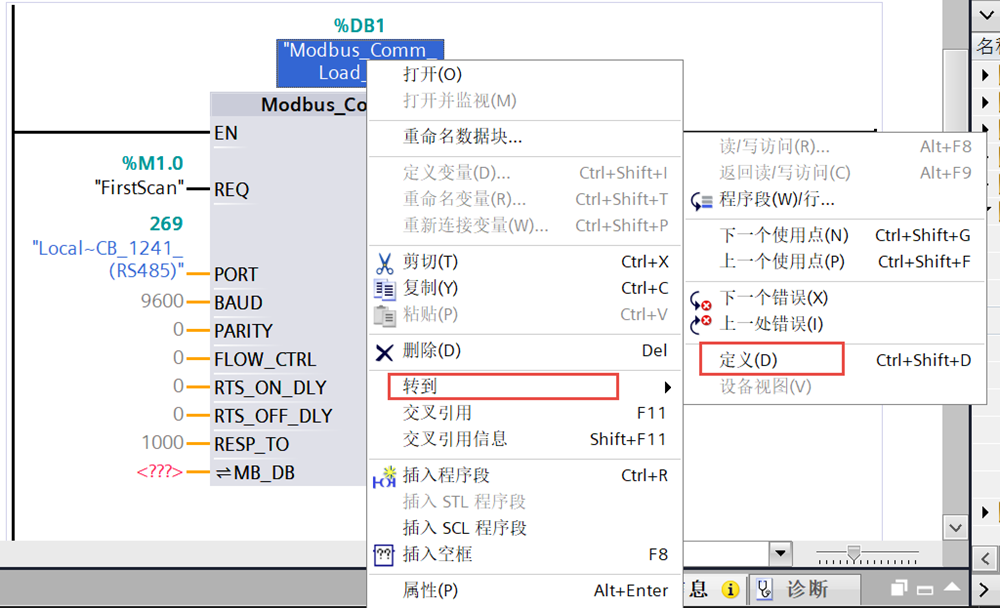Select 定义(D) in the Go To submenu
The height and width of the screenshot is (608, 1000).
(x=748, y=360)
